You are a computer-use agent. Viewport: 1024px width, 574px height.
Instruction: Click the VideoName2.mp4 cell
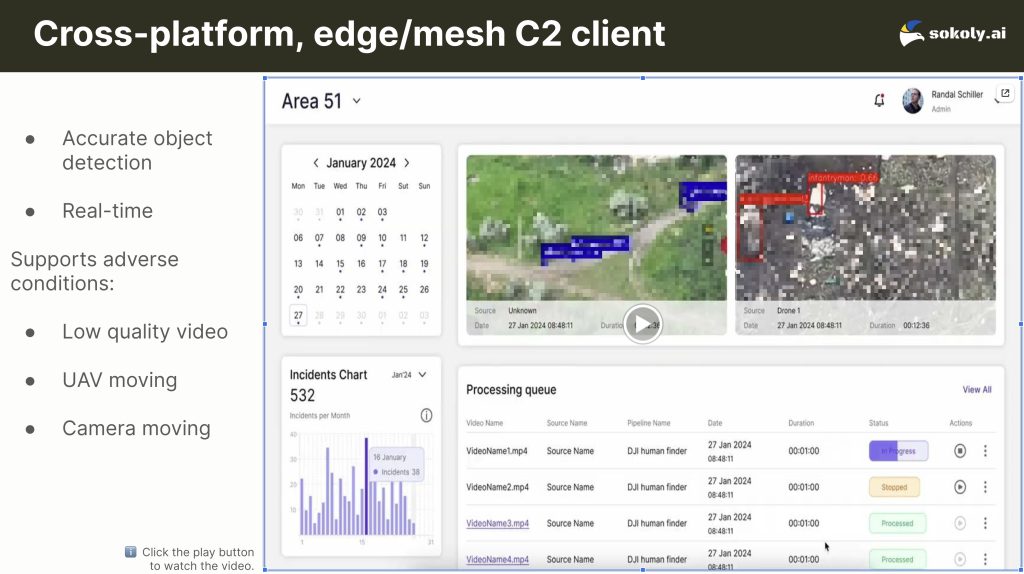498,487
